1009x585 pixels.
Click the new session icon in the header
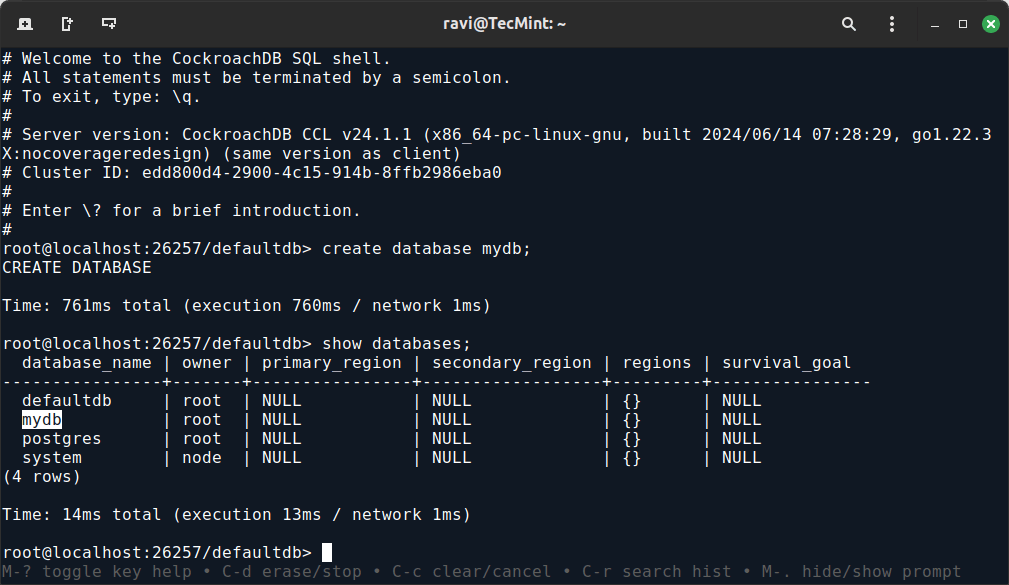point(25,23)
